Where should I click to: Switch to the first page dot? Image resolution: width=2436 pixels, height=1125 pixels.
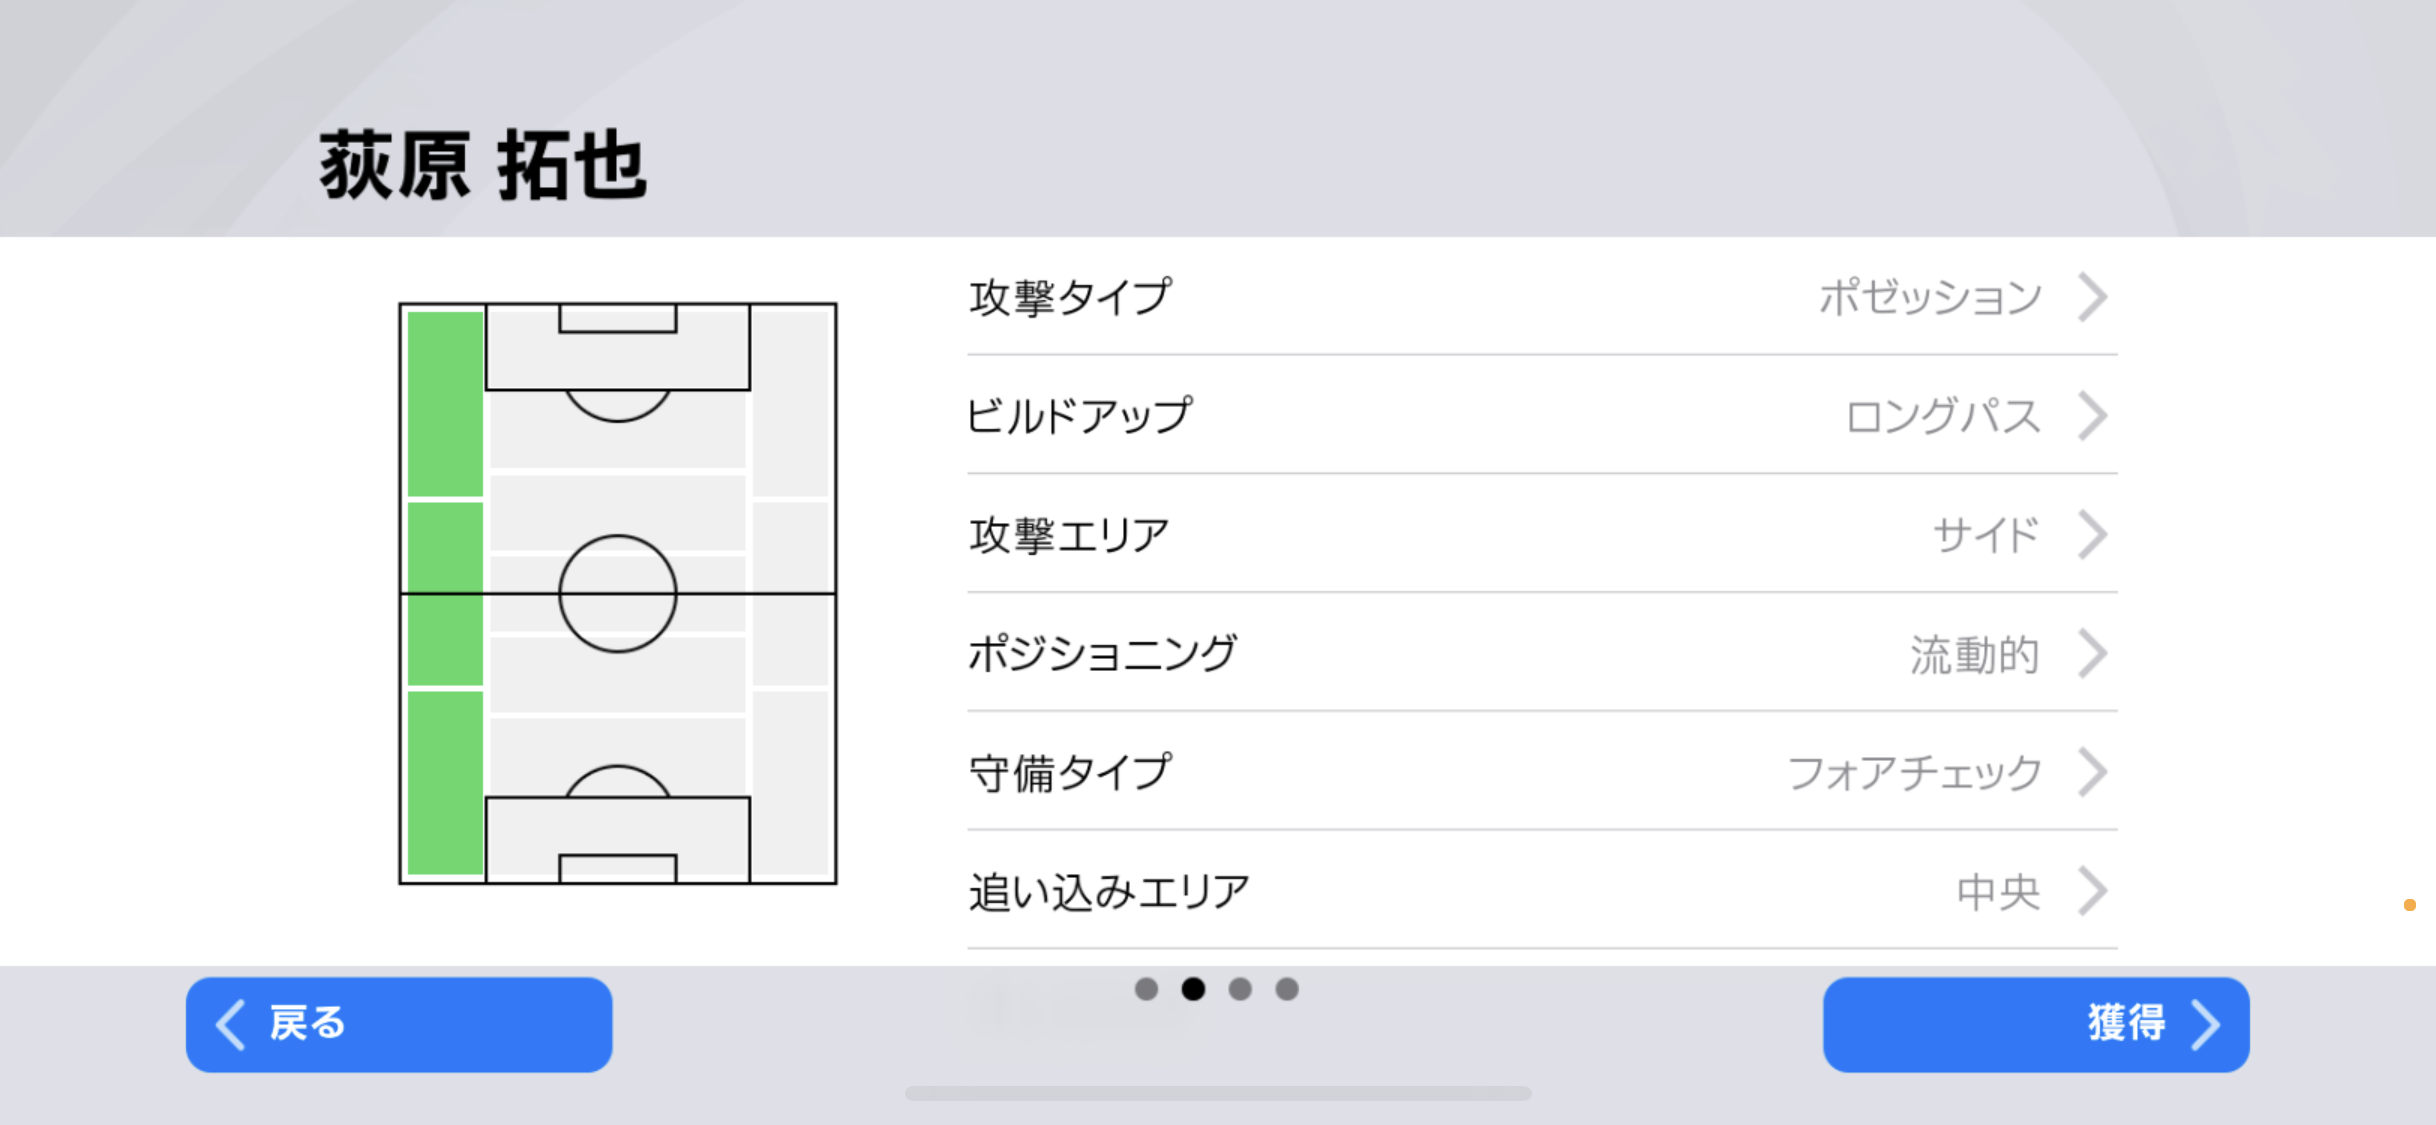coord(1146,989)
